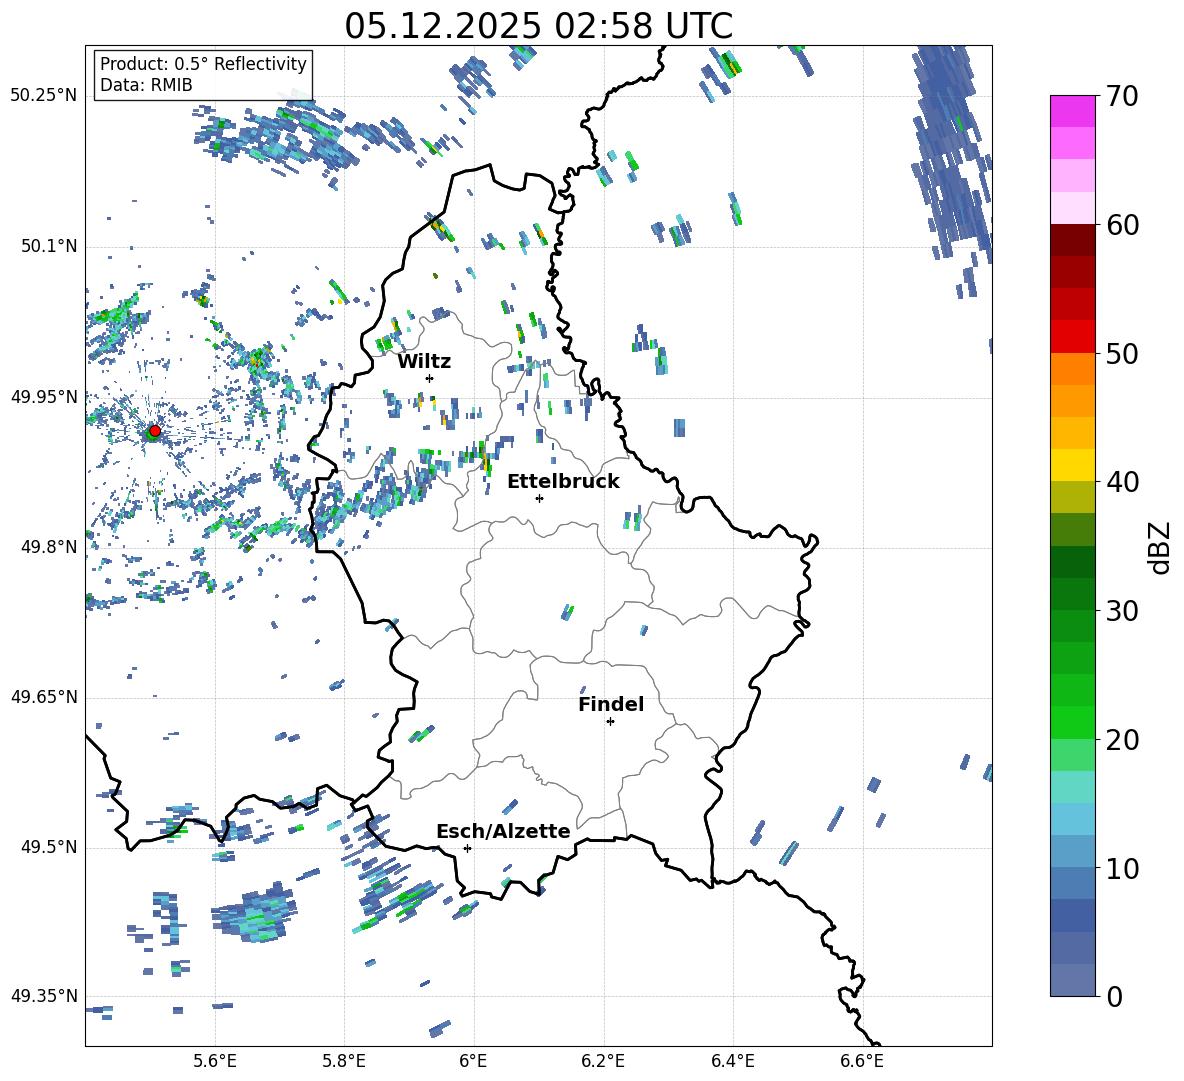Screen dimensions: 1184x1081
Task: Click the 02:58 UTC timestamp title
Action: 538,26
